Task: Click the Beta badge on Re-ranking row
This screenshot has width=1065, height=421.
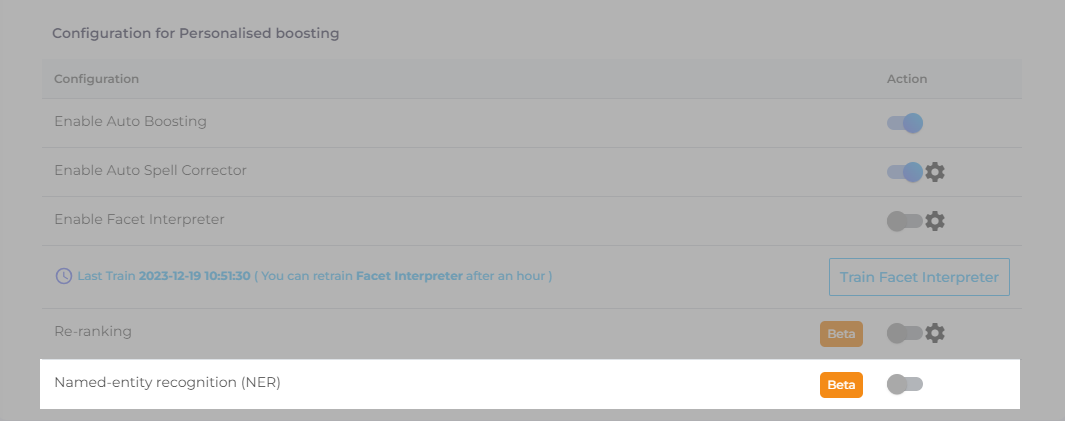Action: tap(841, 334)
